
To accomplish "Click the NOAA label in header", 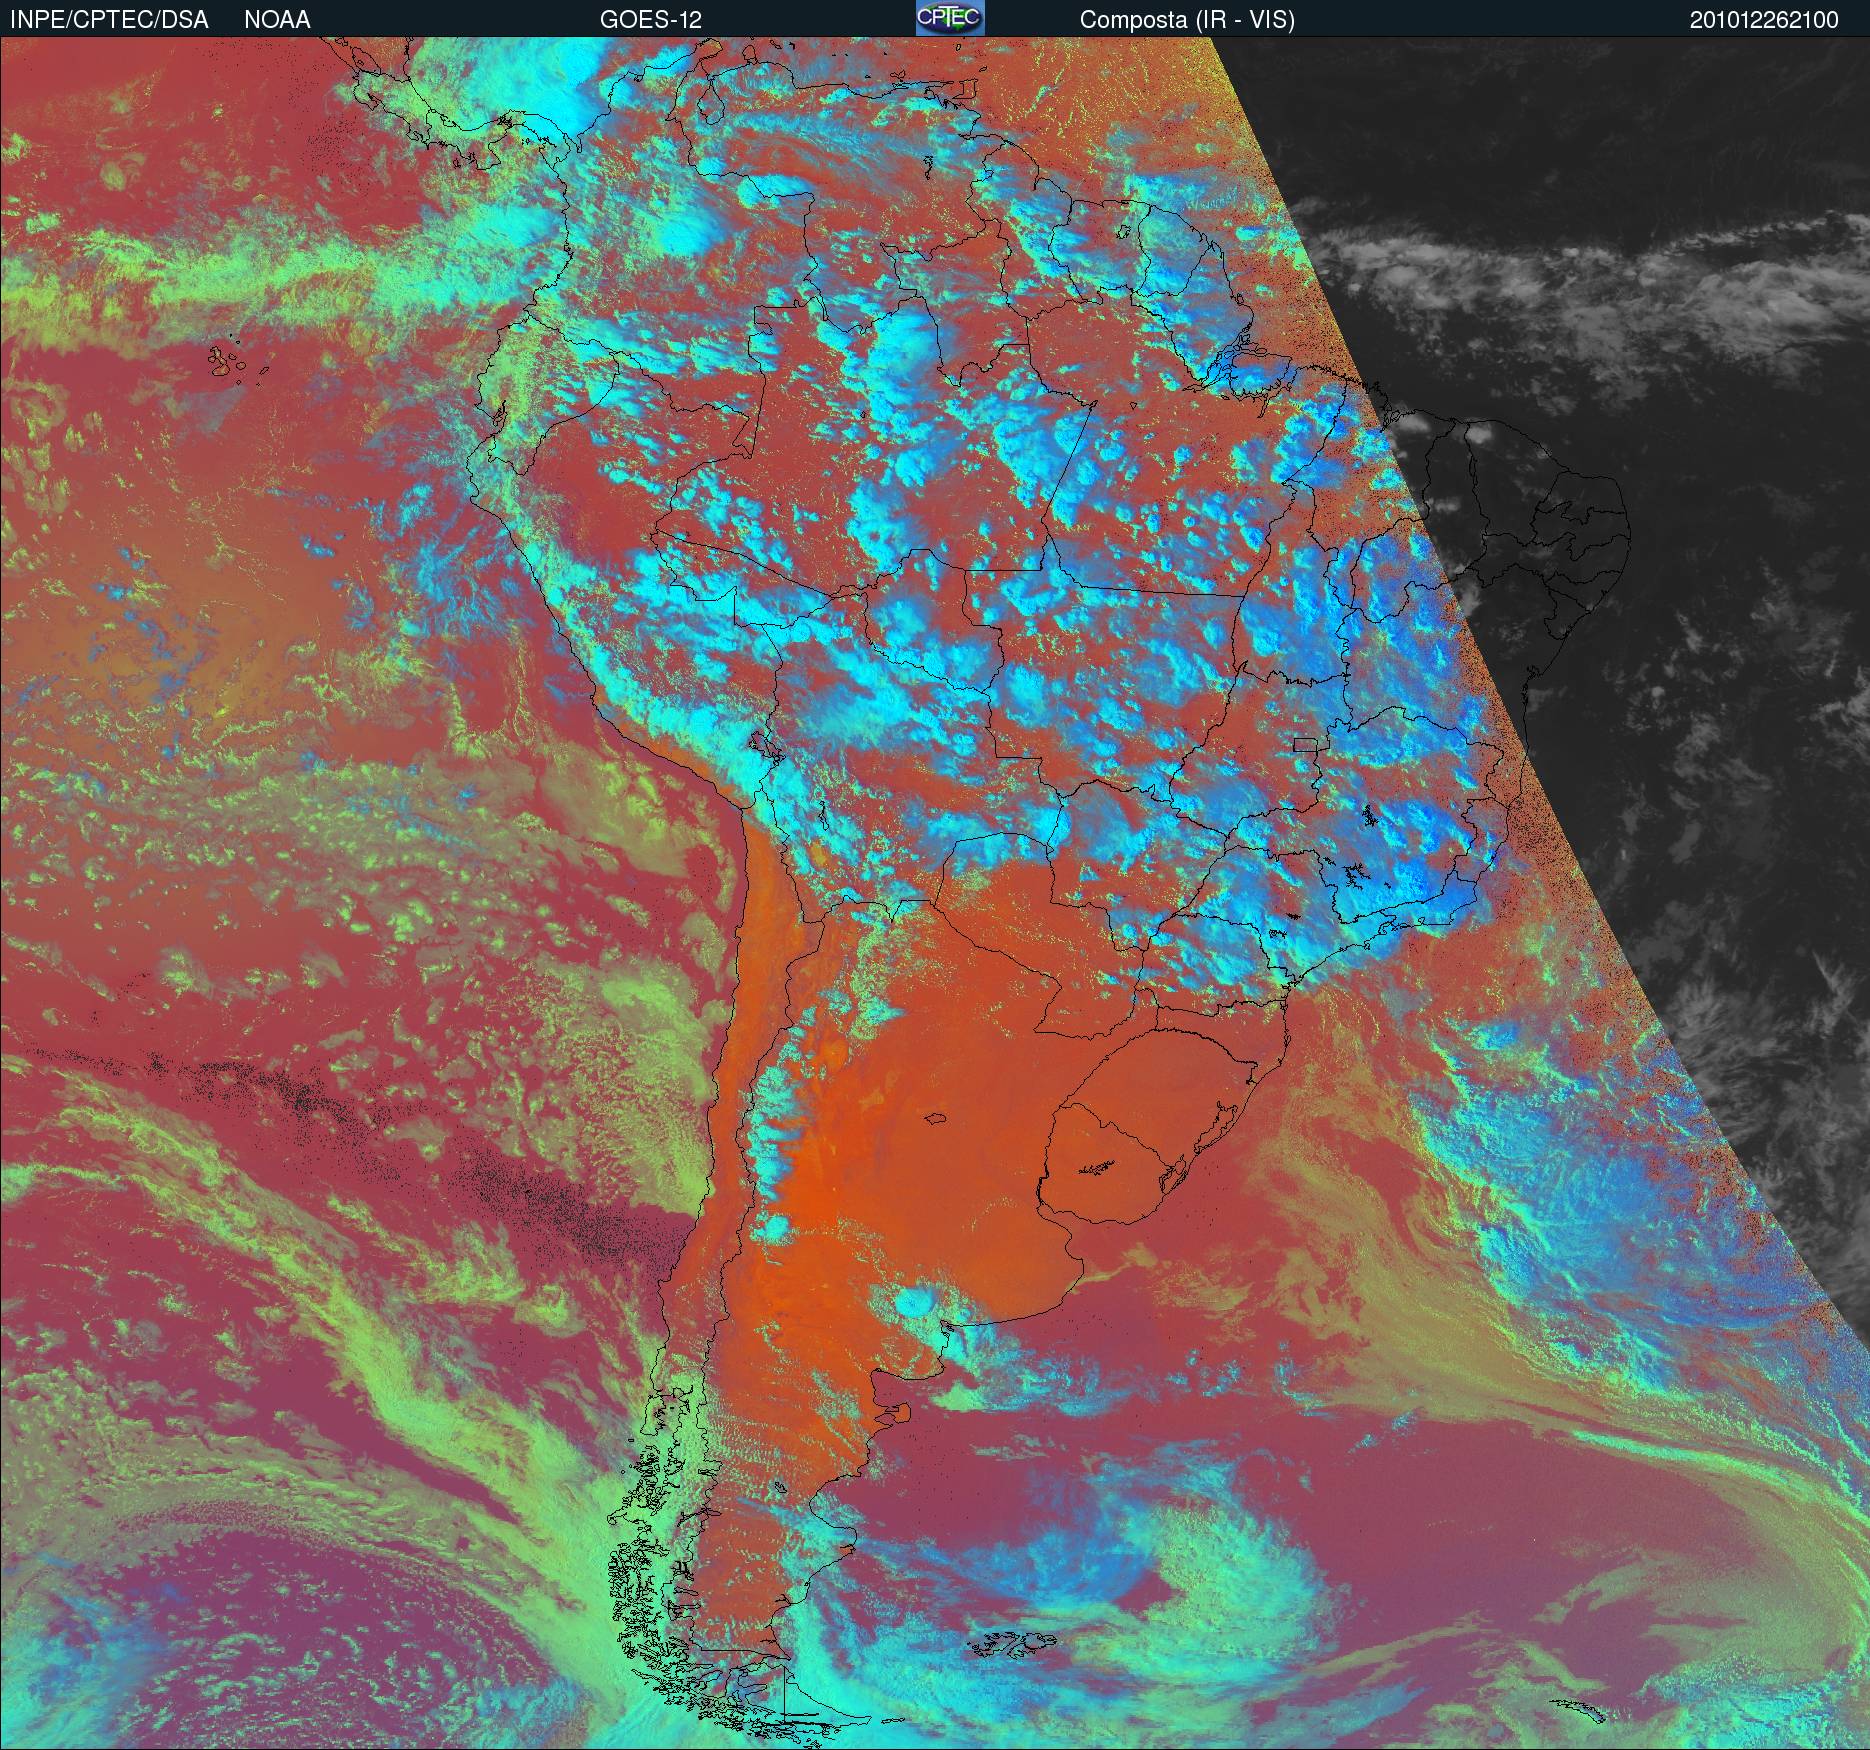I will (x=277, y=20).
